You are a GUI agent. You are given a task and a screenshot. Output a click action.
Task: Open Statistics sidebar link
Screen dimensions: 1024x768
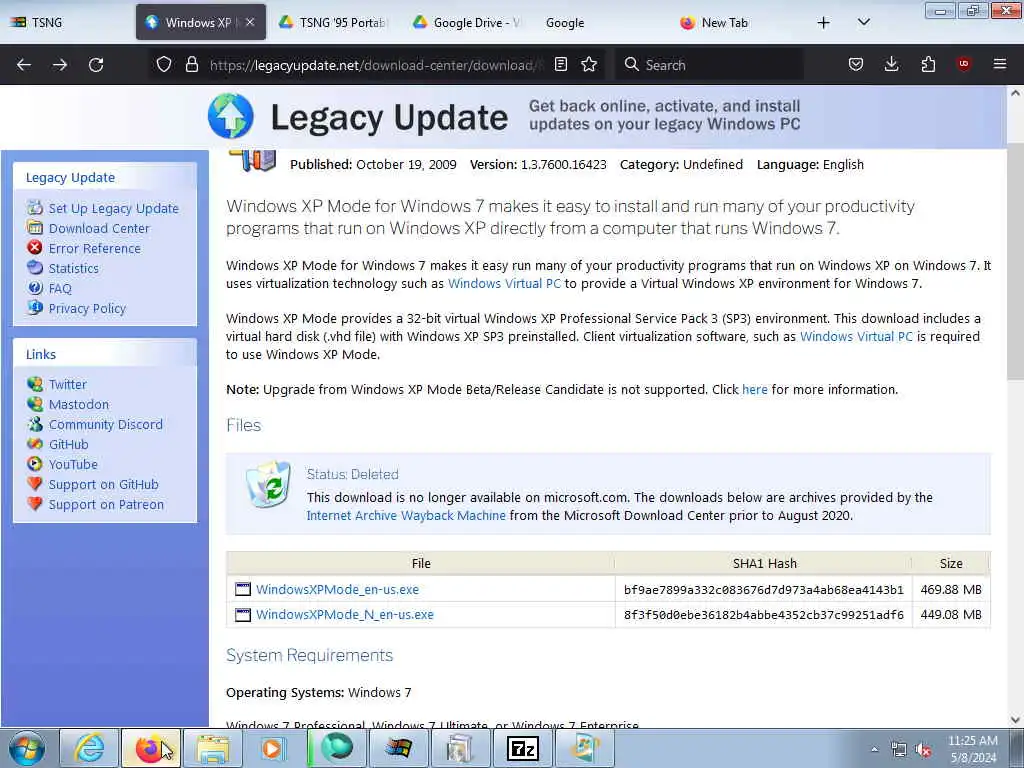[73, 268]
